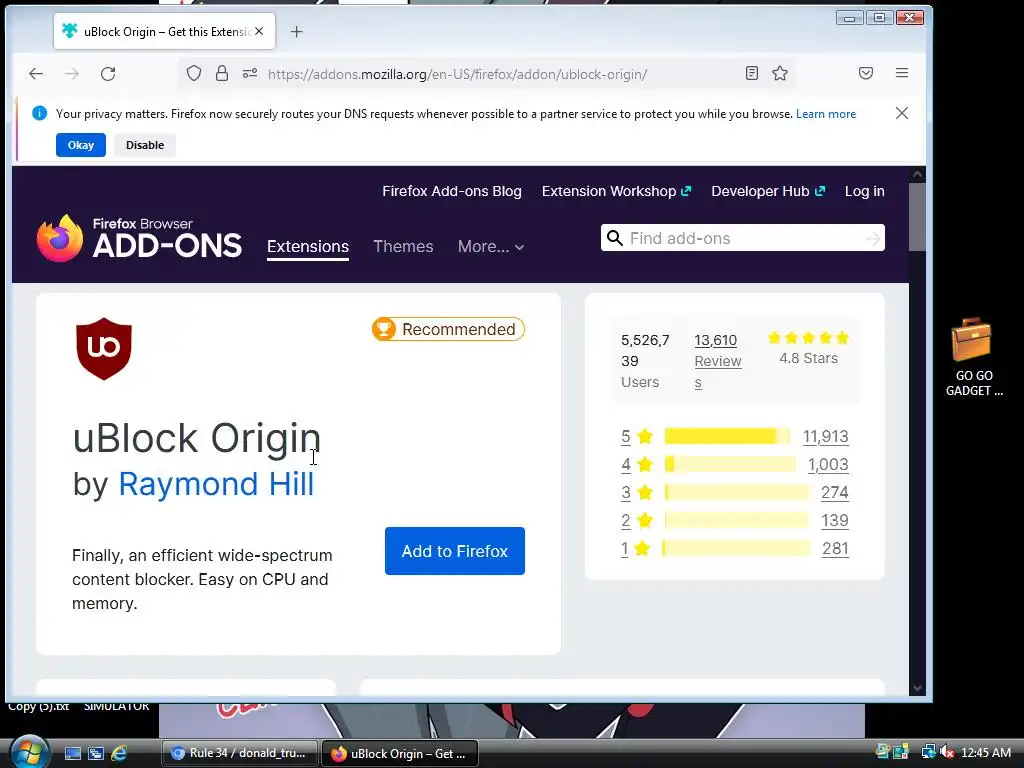Viewport: 1024px width, 768px height.
Task: Open 274 three-star reviews count
Action: 835,492
